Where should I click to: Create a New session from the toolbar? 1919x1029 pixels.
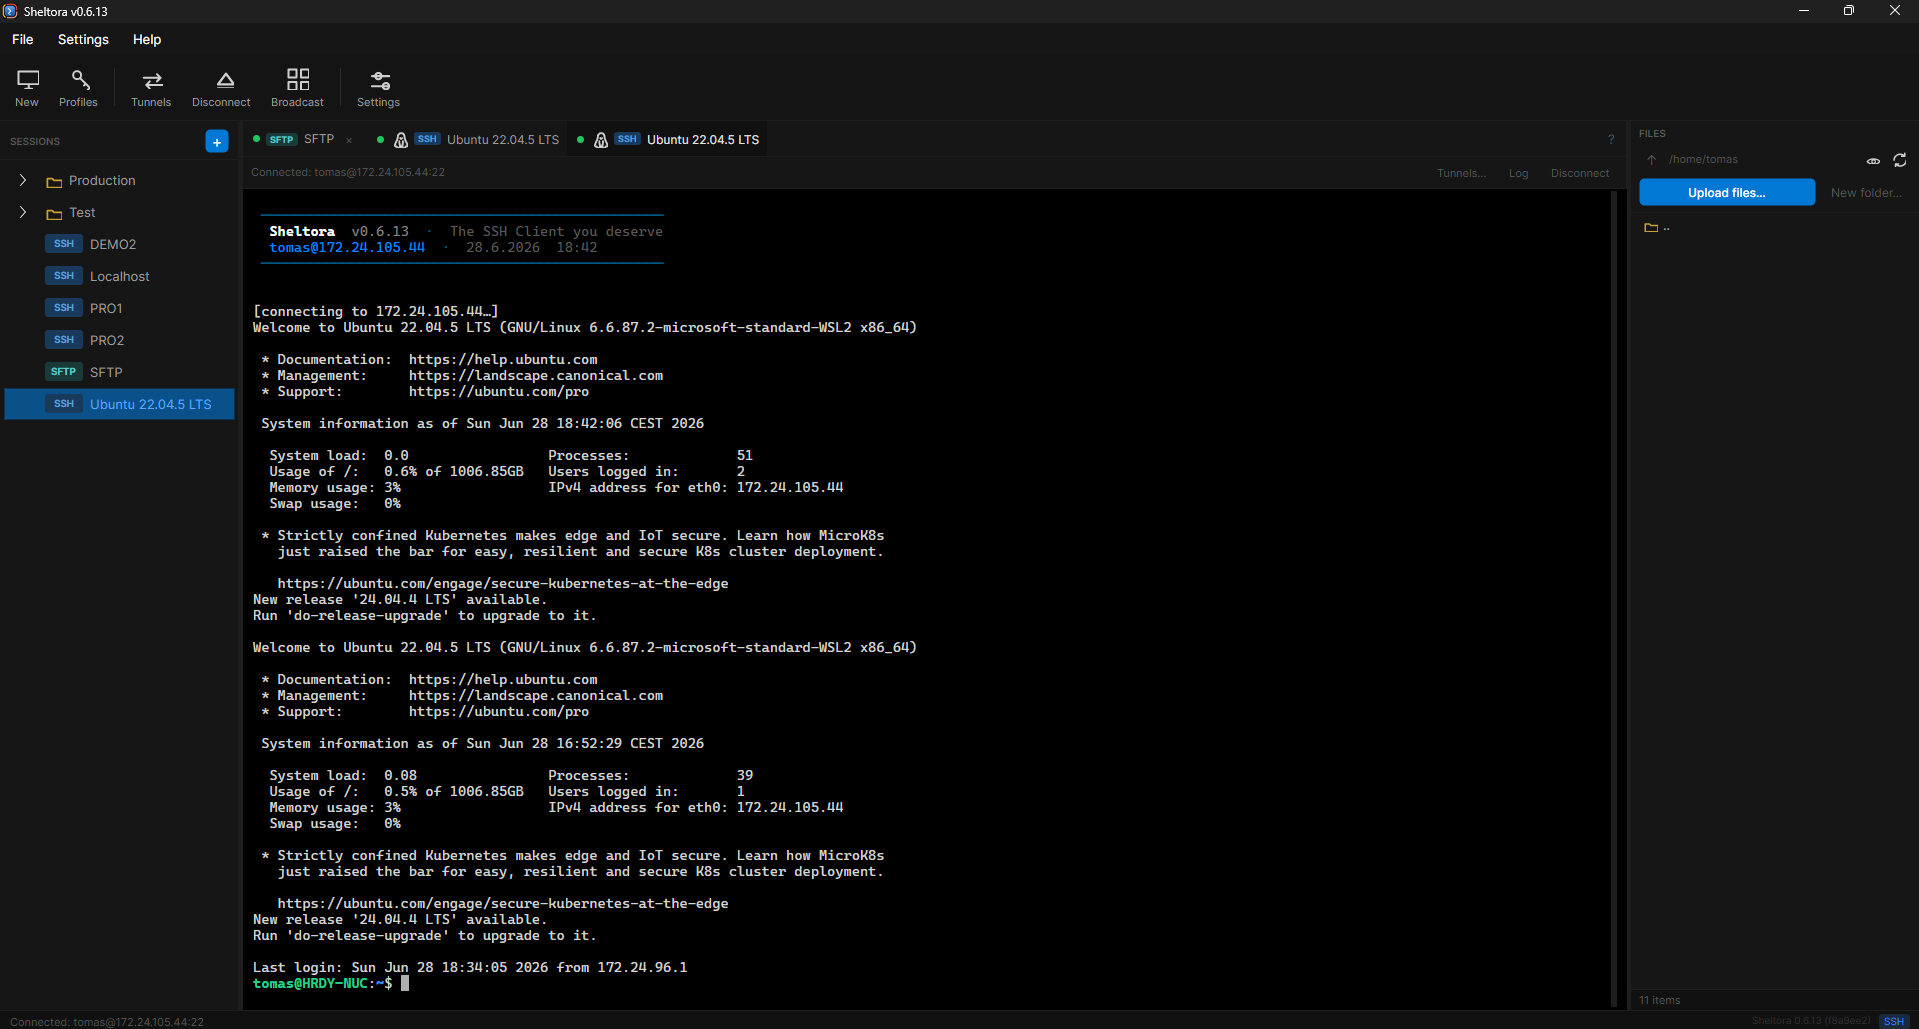click(x=27, y=88)
